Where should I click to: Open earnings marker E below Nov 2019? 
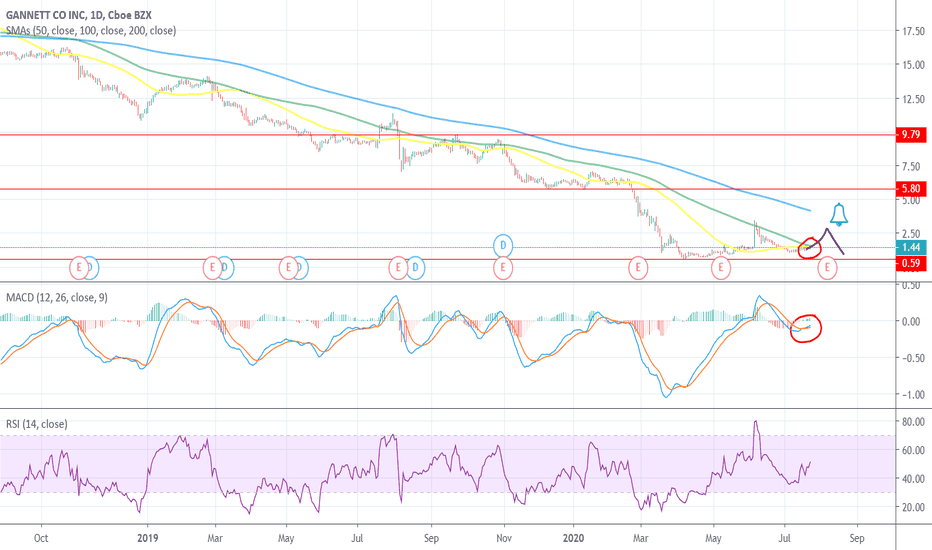pos(503,268)
